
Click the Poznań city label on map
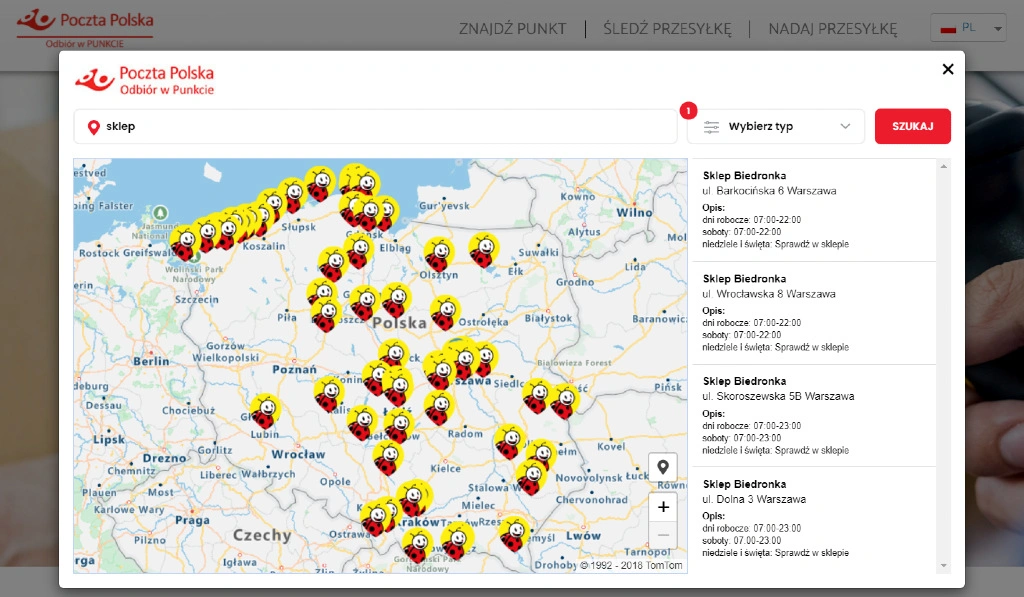(x=295, y=370)
